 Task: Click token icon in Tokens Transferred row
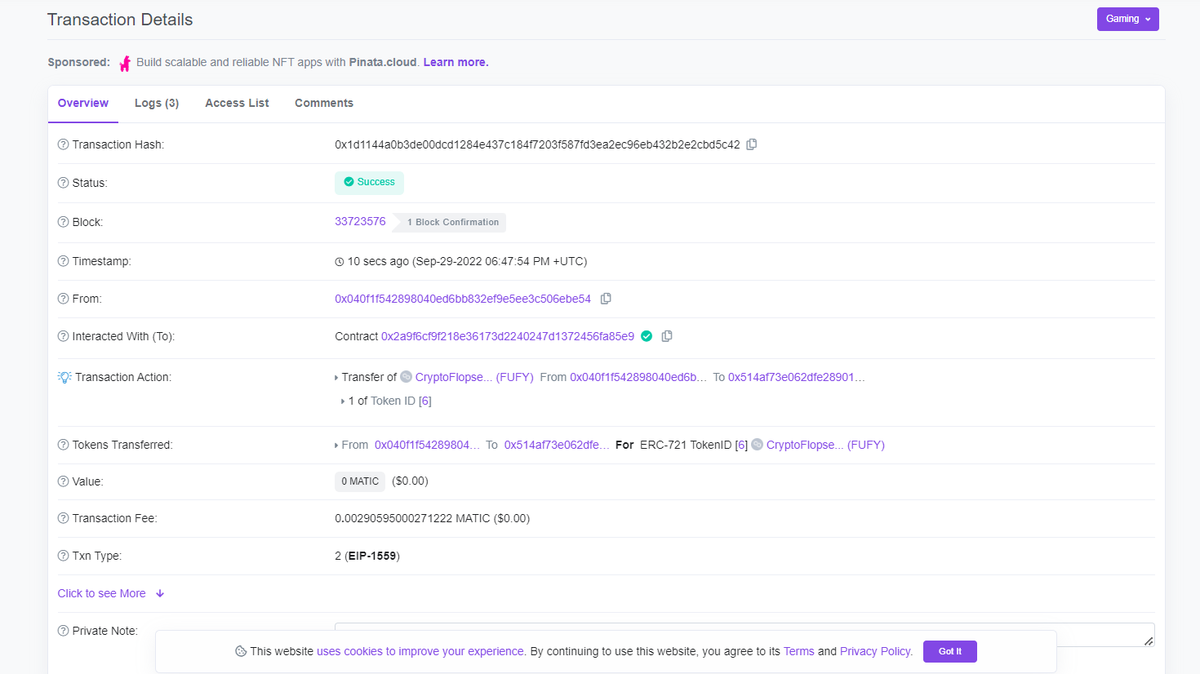point(757,444)
